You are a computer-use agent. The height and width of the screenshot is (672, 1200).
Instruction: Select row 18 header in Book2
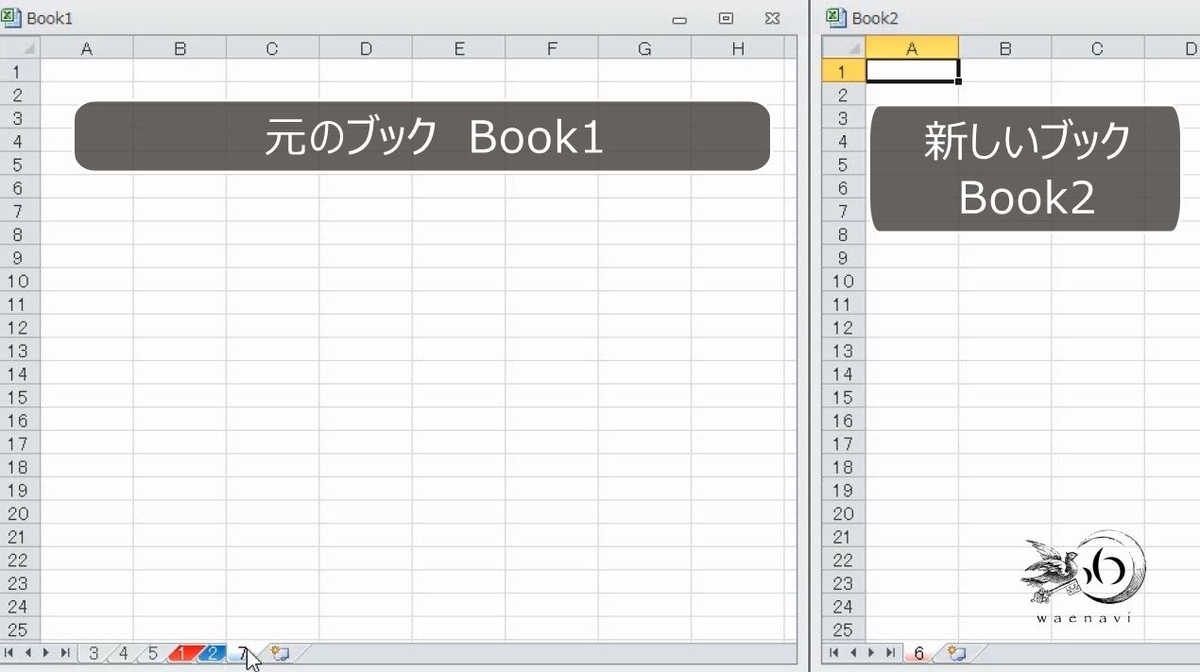(843, 467)
